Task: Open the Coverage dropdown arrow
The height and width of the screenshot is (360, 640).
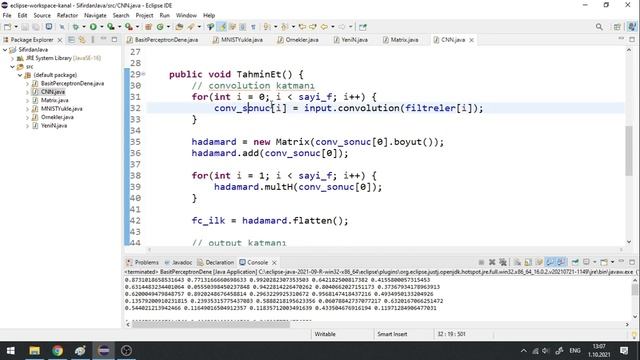Action: click(119, 27)
